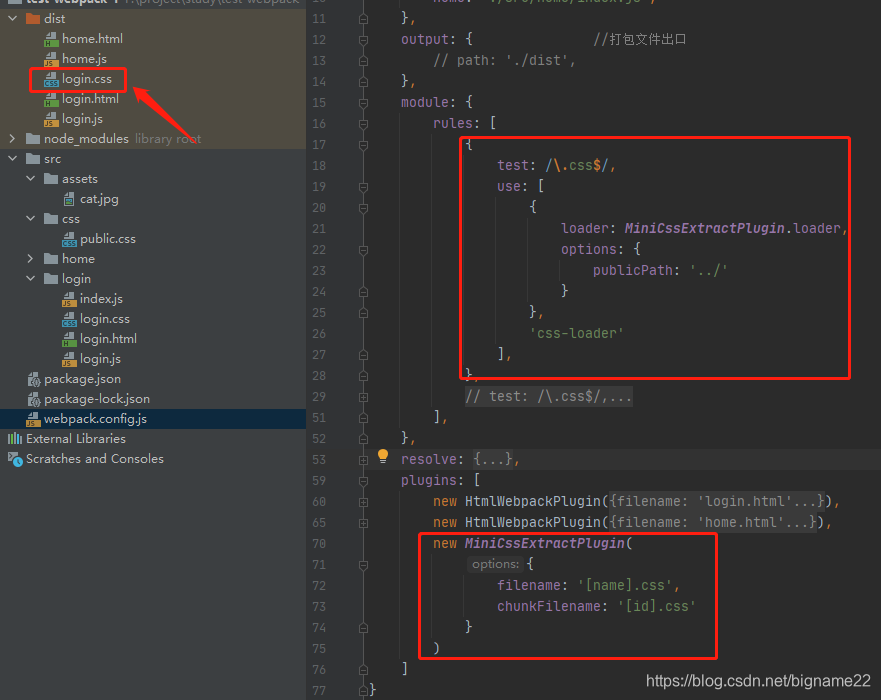Click the intention lightbulb icon on line 53
Viewport: 881px width, 700px height.
point(383,456)
